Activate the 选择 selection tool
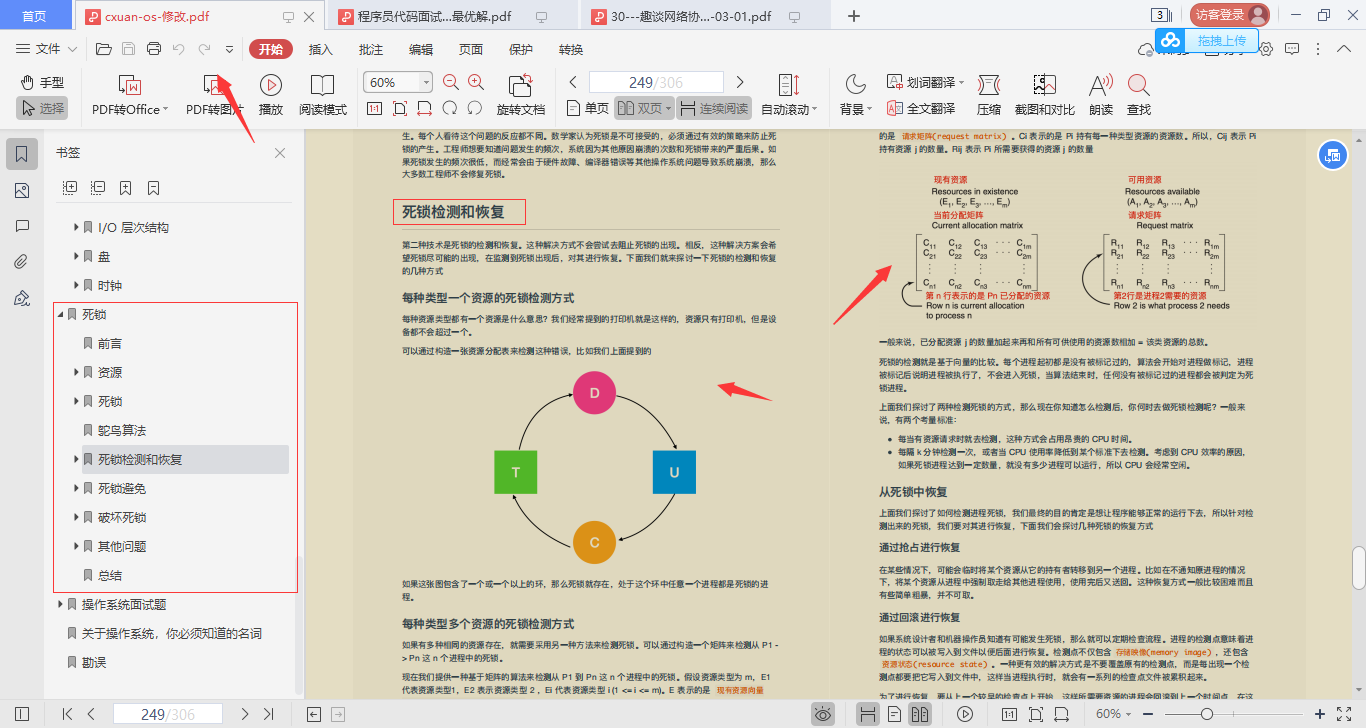 pos(42,108)
